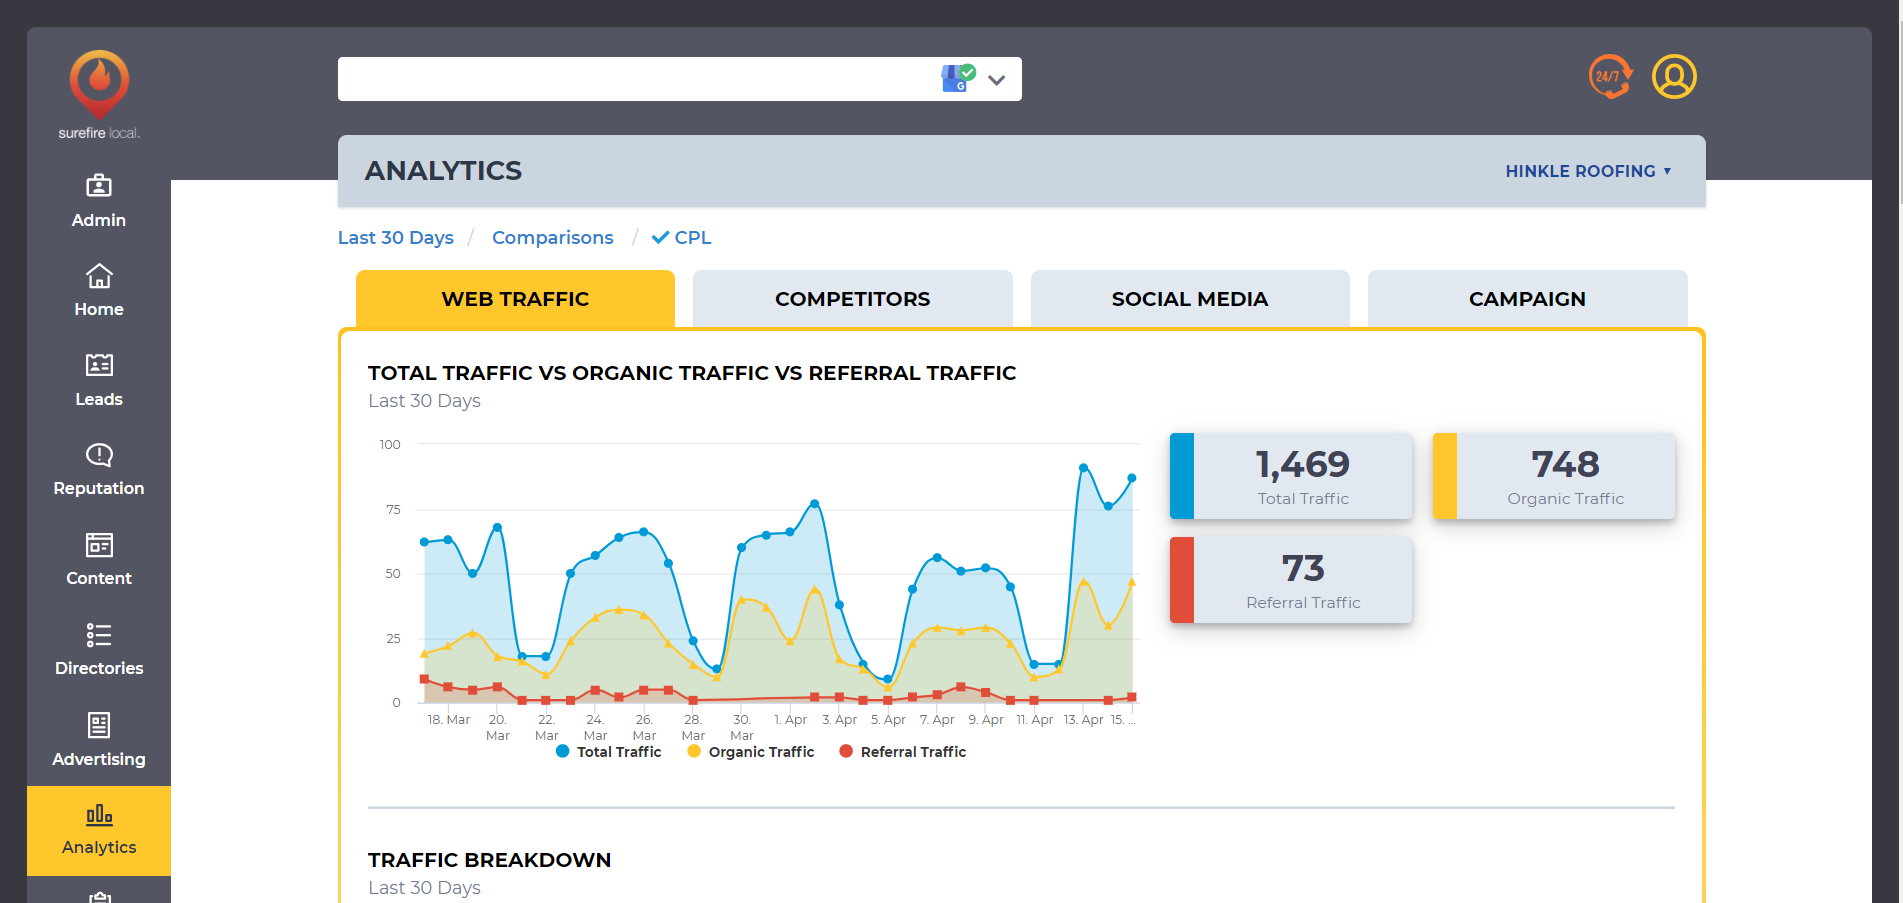Switch to the Campaign tab

click(x=1527, y=299)
